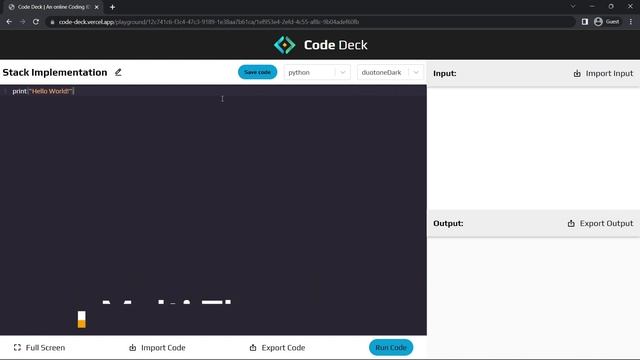The width and height of the screenshot is (640, 360).
Task: Open the duotoneDark theme dropdown
Action: [390, 72]
